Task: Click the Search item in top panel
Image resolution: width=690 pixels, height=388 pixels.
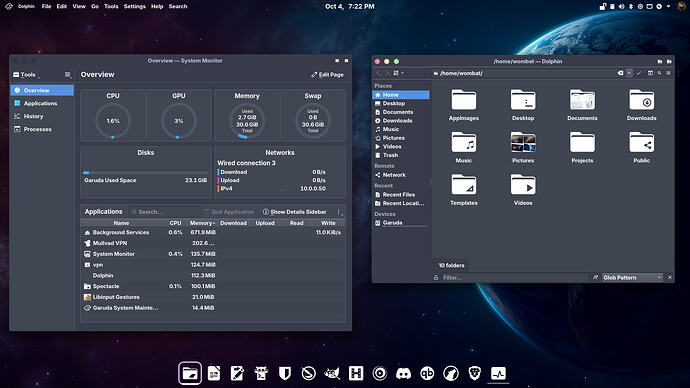Action: coord(178,6)
